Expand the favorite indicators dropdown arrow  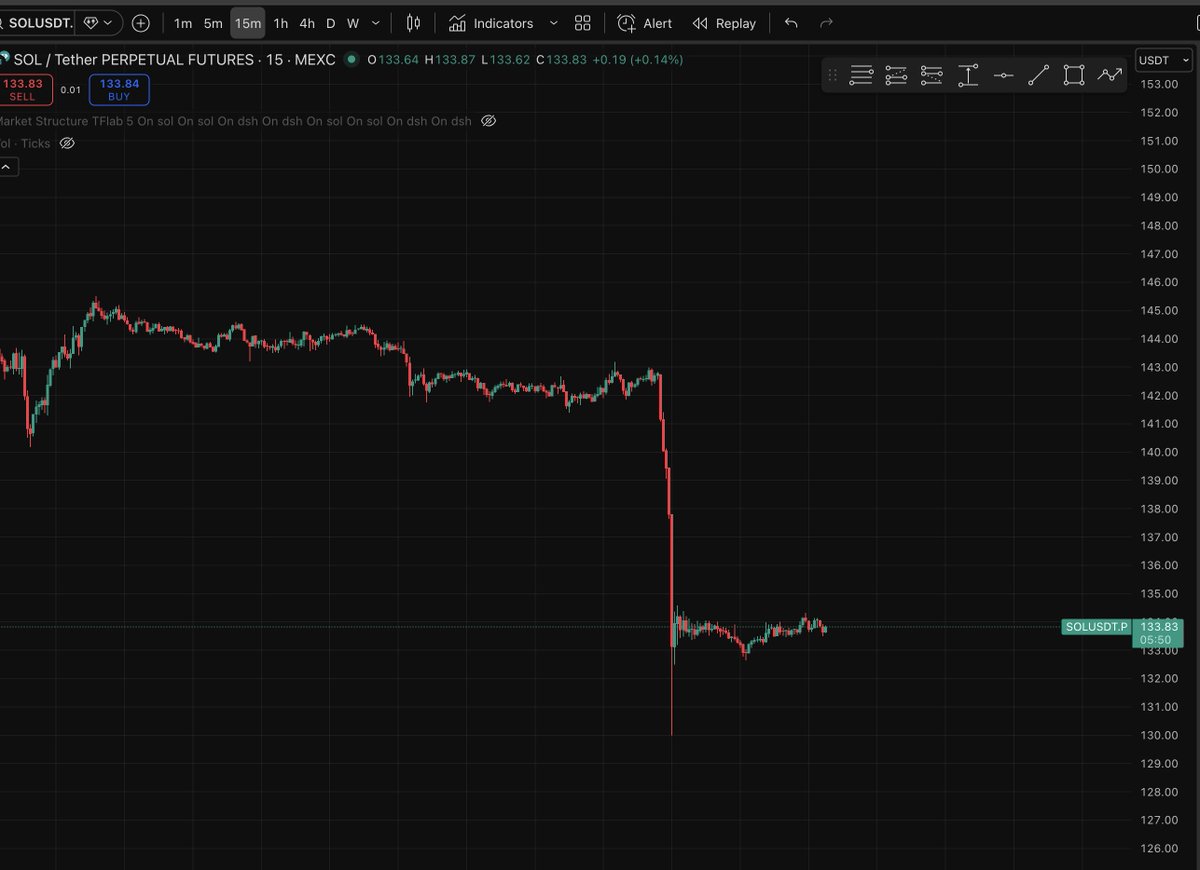554,23
